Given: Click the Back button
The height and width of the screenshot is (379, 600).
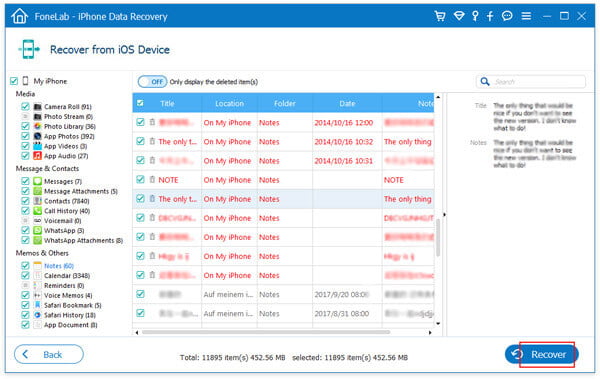Looking at the screenshot, I should 49,354.
